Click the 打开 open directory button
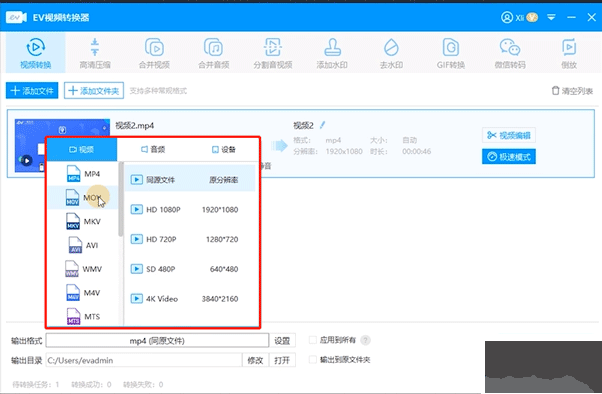The height and width of the screenshot is (394, 602). pos(282,360)
